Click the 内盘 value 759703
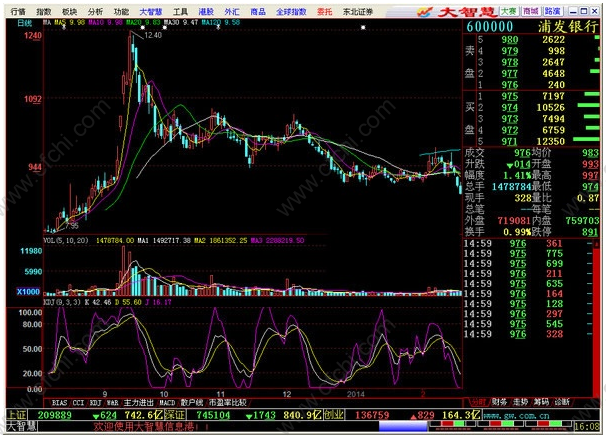This screenshot has height=442, width=606. coord(582,221)
